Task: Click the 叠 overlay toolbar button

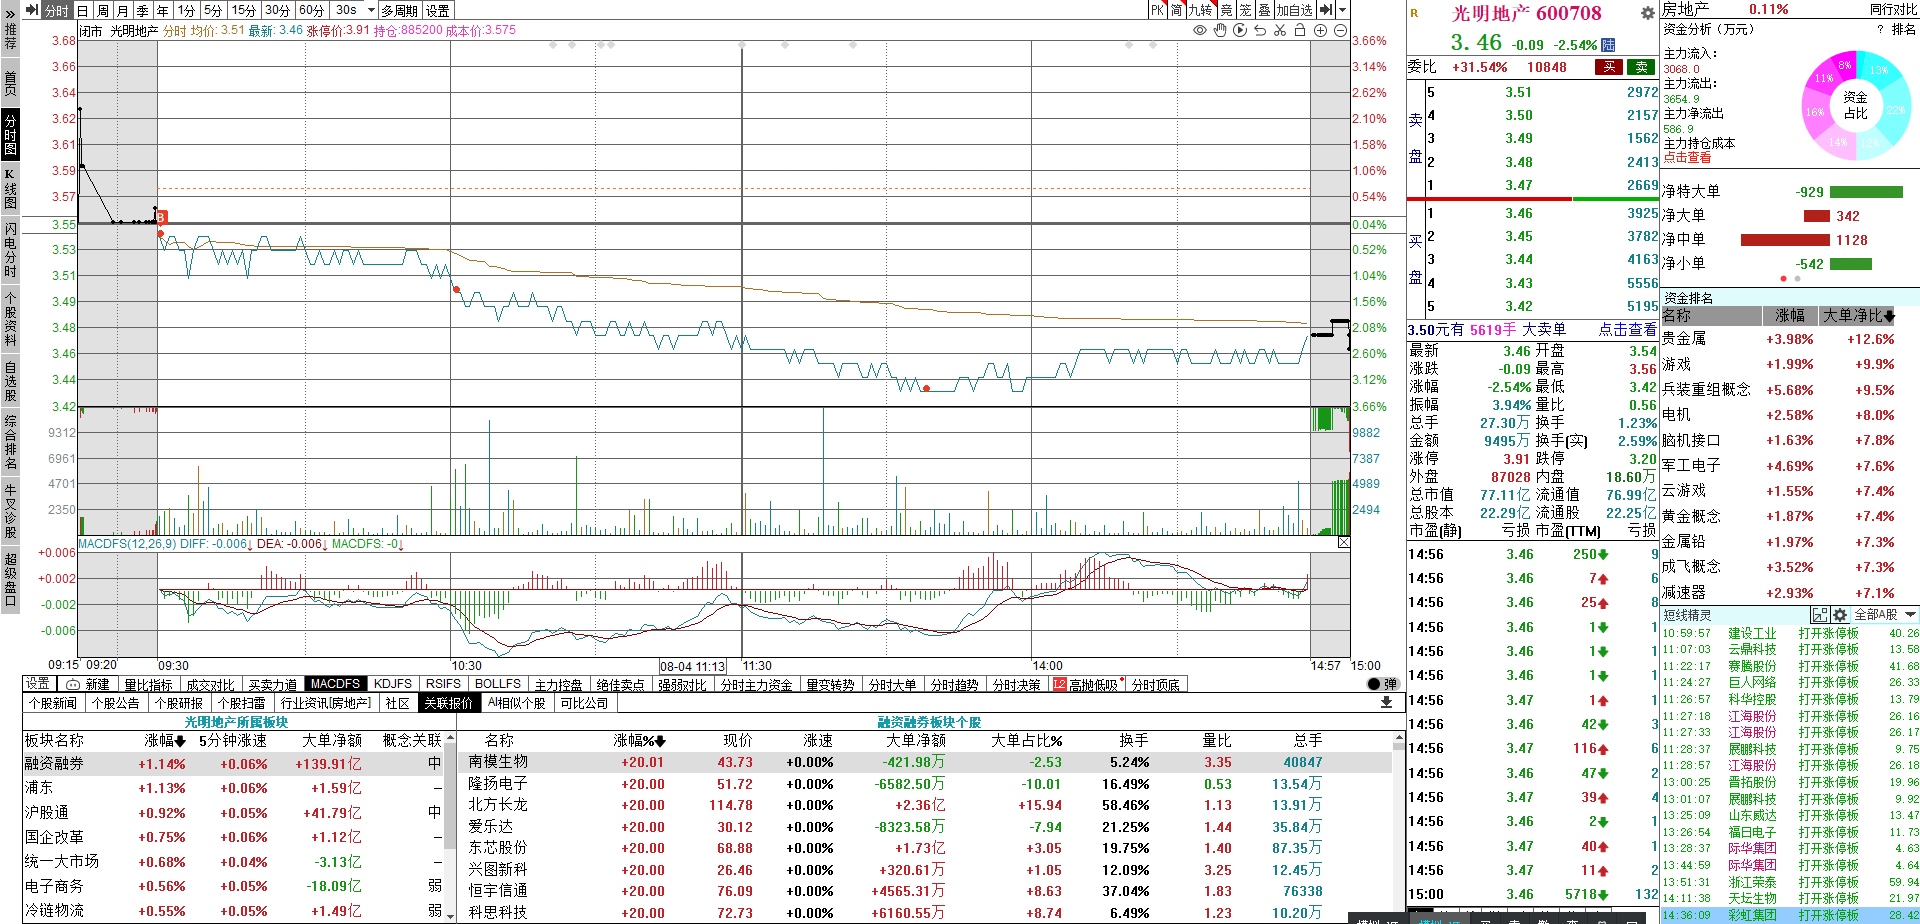Action: 1264,10
